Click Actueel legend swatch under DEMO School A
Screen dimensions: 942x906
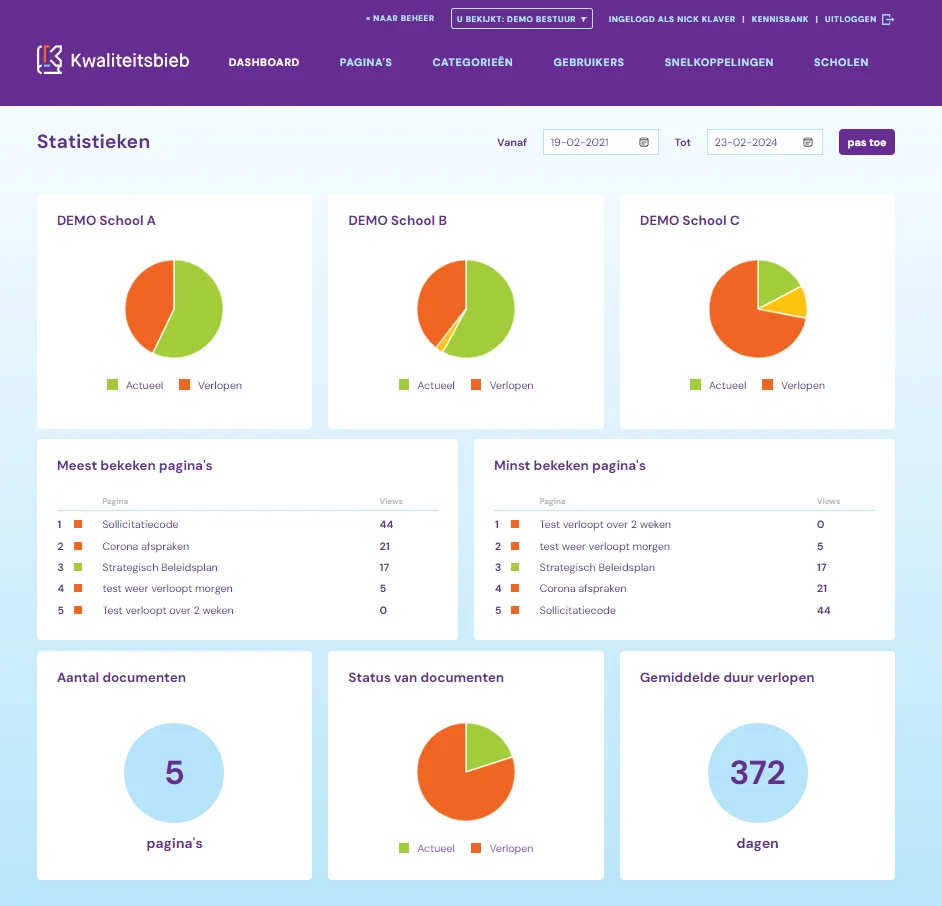click(x=112, y=385)
